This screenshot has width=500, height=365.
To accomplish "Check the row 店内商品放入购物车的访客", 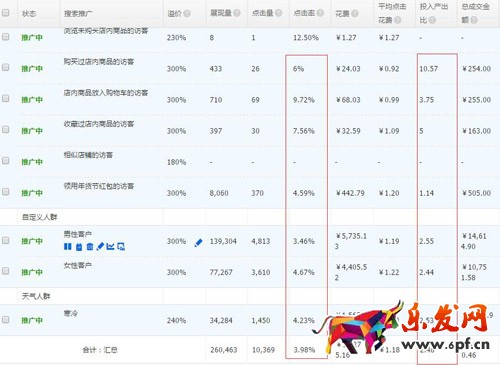I will tap(6, 98).
